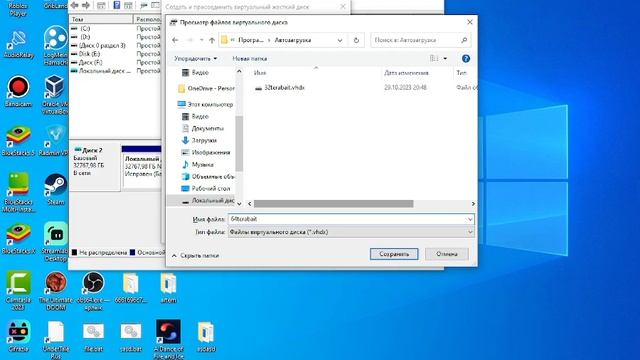The image size is (640, 360).
Task: Expand Имя файла combo box arrow
Action: point(470,219)
